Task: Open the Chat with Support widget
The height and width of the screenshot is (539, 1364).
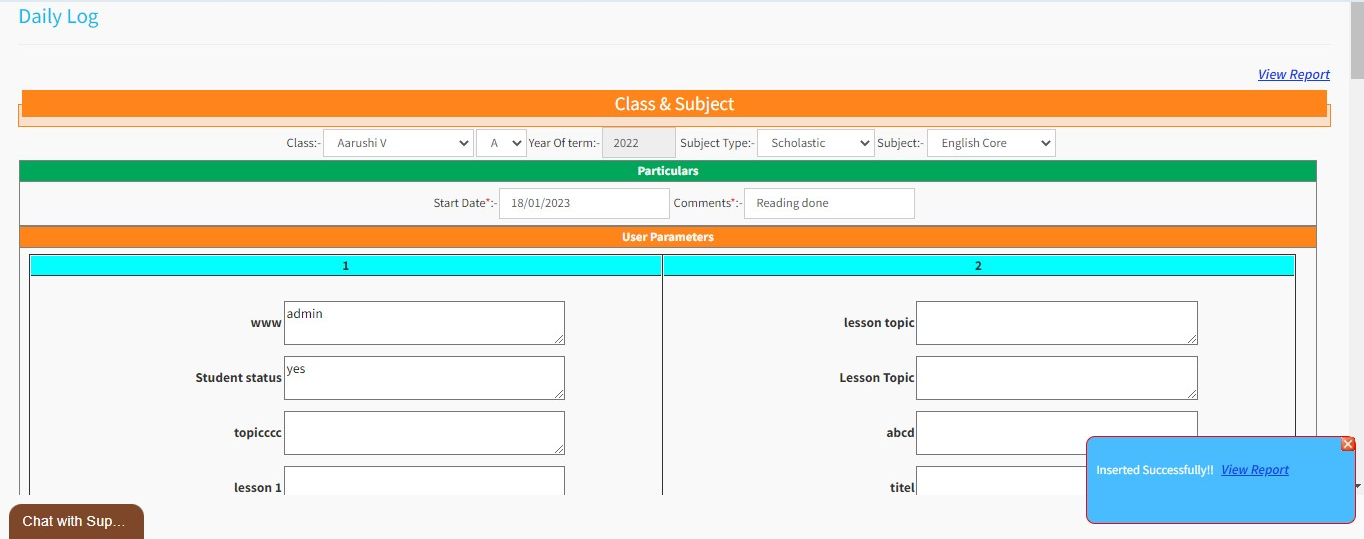Action: (x=76, y=521)
